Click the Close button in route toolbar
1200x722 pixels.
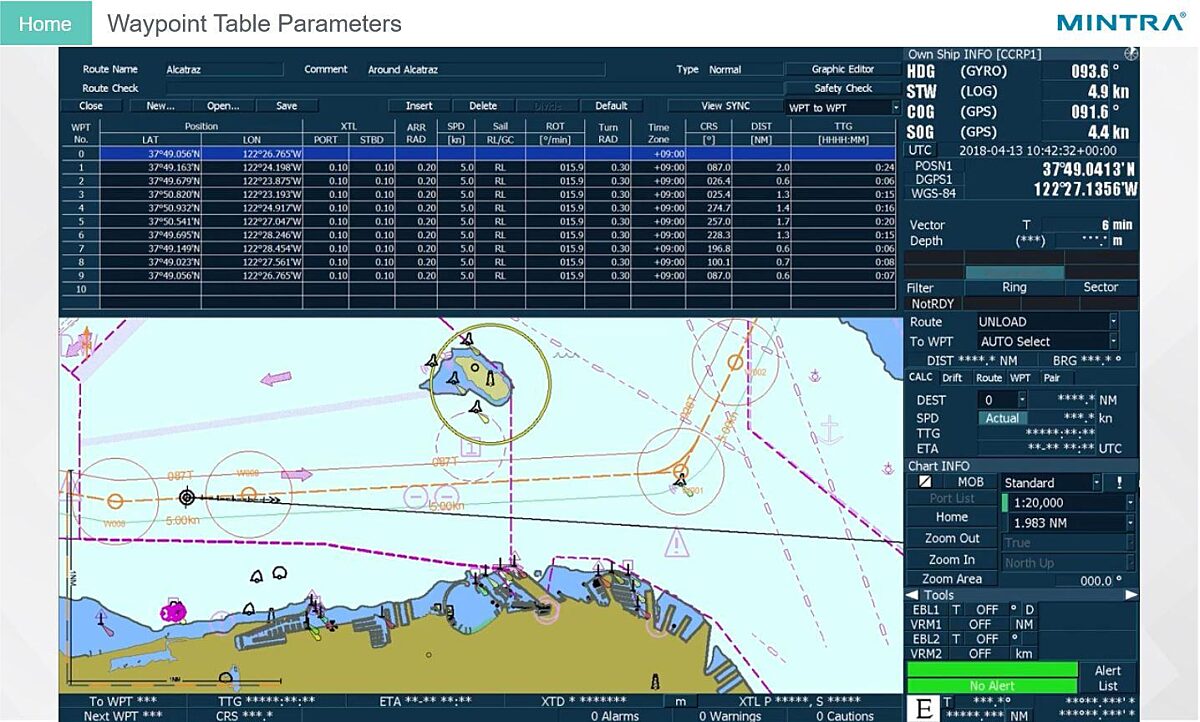pos(91,105)
